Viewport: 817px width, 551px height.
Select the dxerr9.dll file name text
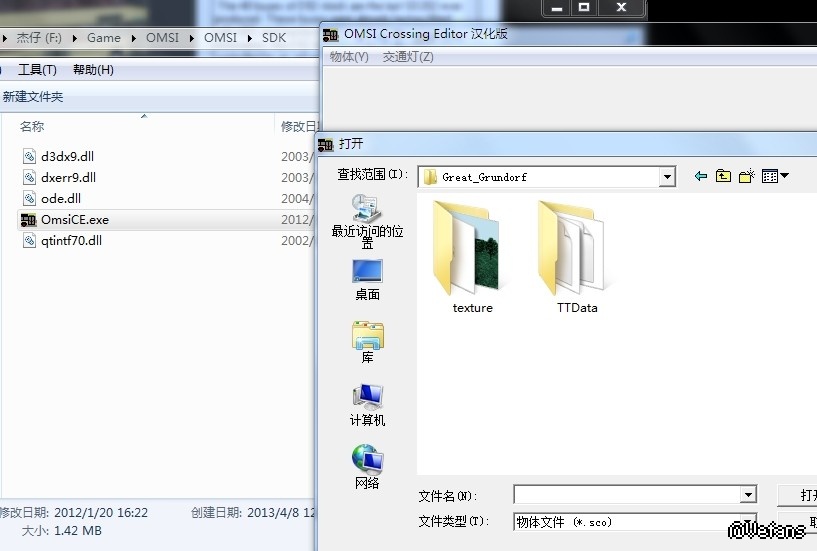point(68,177)
